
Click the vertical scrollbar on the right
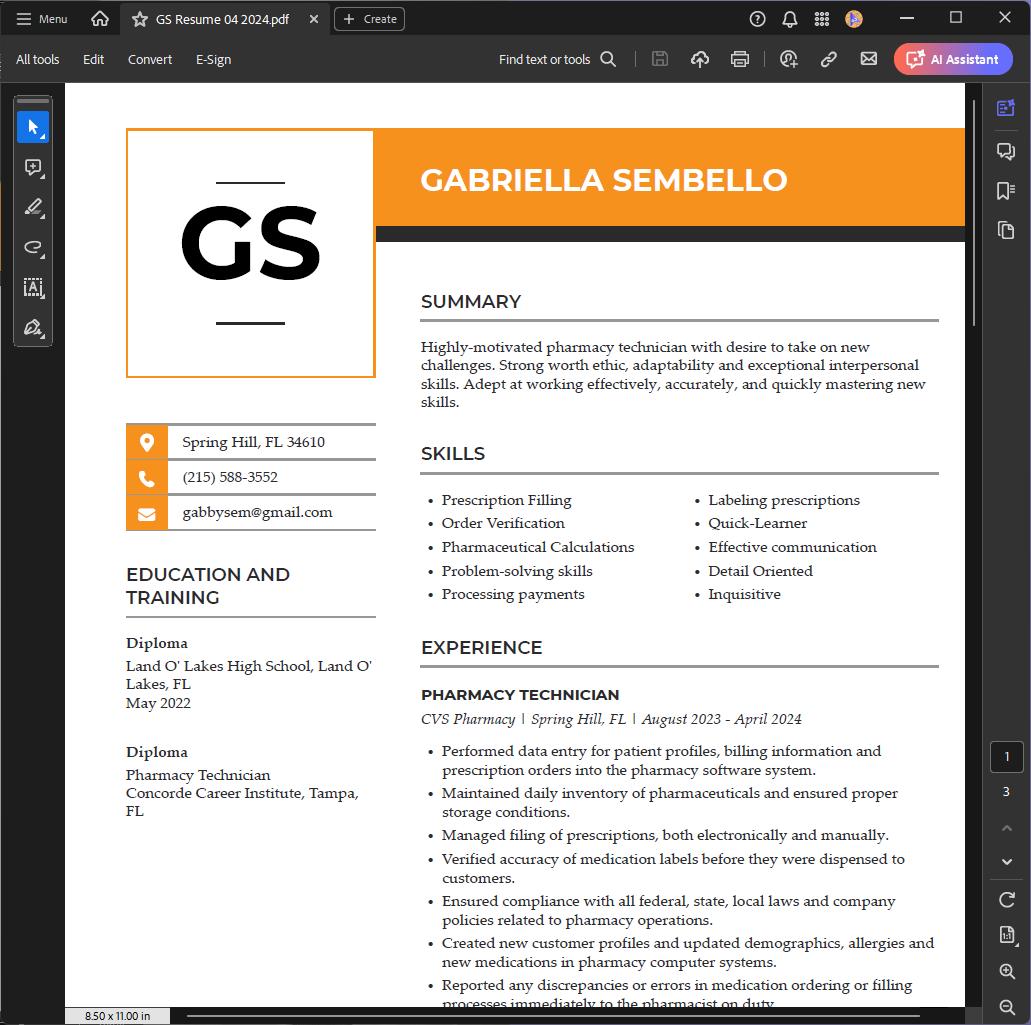point(974,213)
